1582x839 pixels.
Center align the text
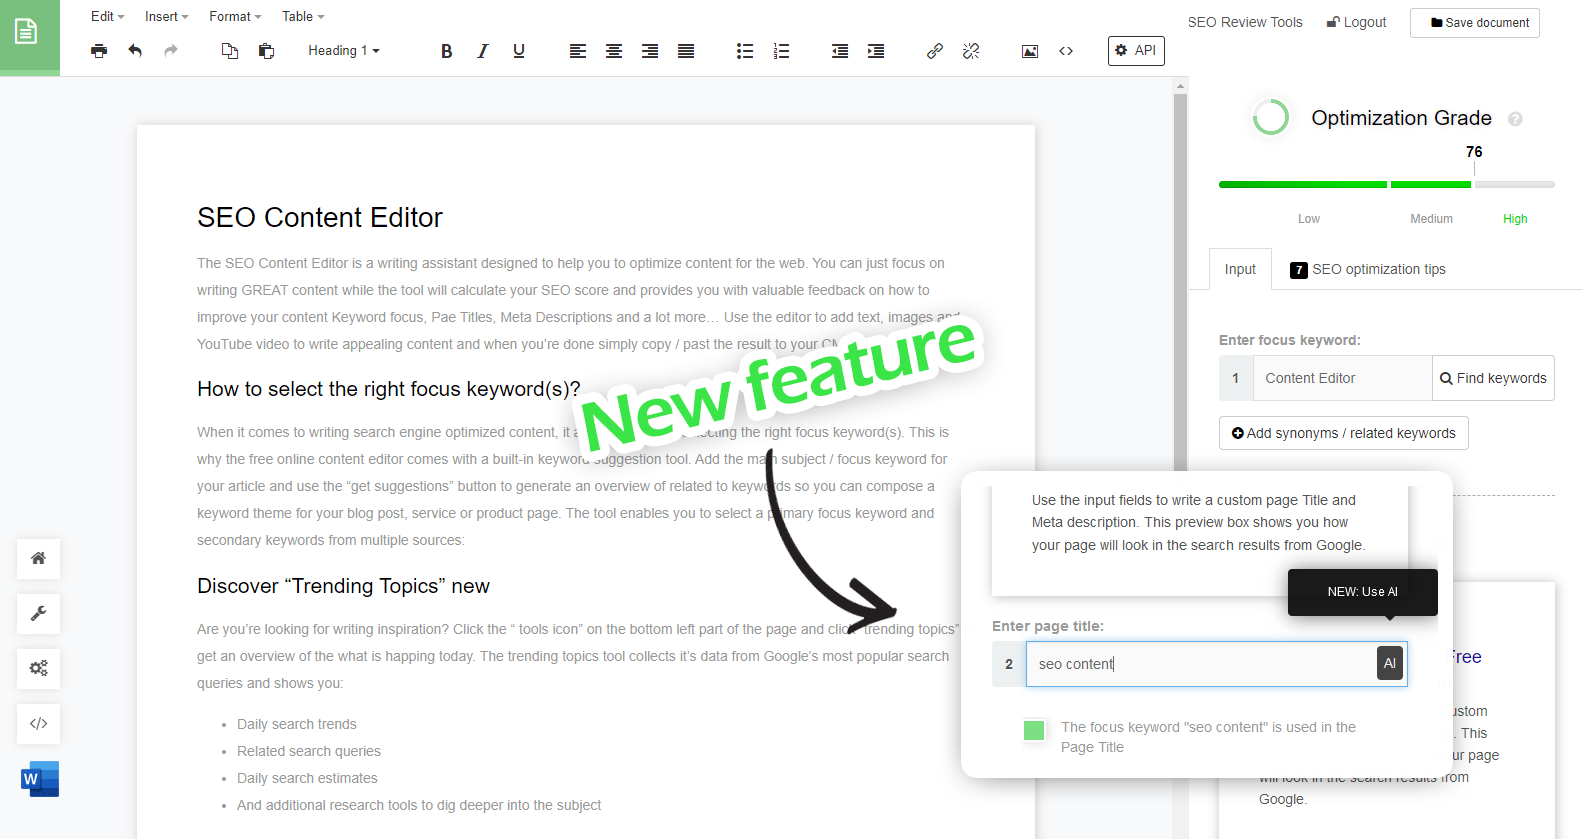tap(614, 51)
